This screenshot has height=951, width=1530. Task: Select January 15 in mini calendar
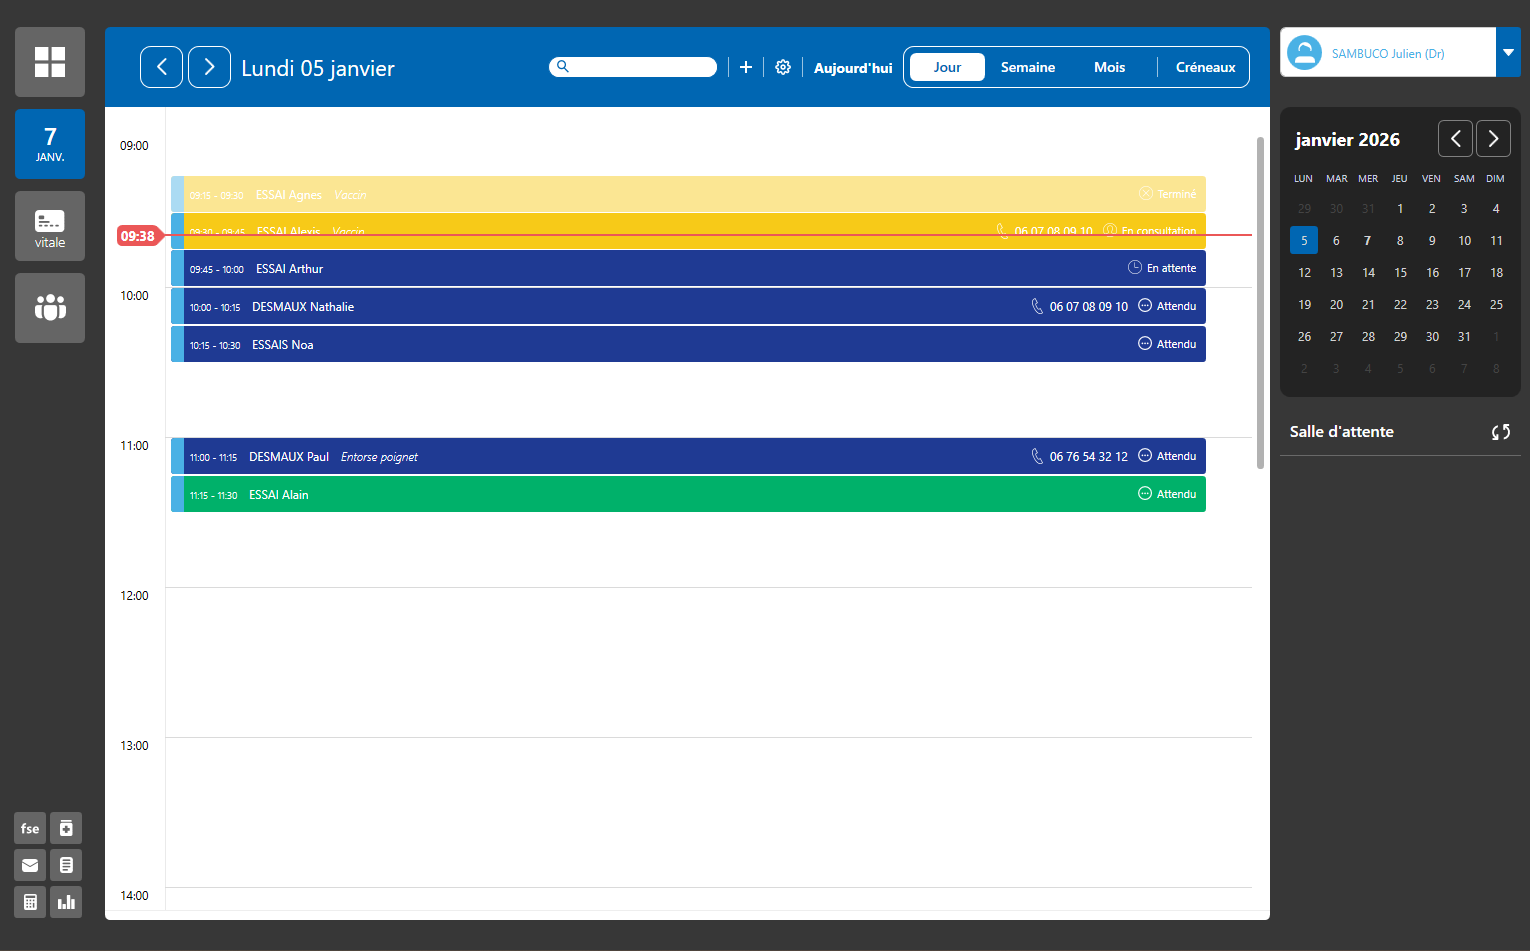point(1400,272)
